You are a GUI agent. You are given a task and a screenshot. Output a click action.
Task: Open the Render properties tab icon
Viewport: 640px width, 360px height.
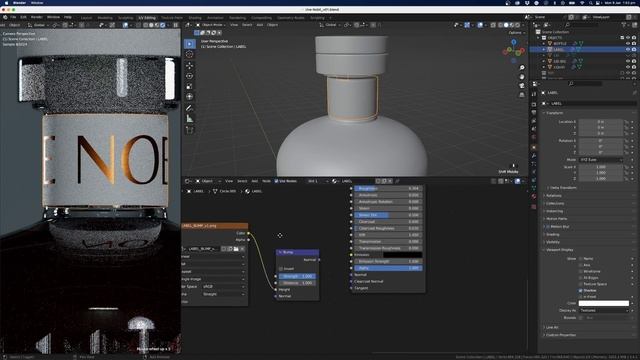coord(534,104)
